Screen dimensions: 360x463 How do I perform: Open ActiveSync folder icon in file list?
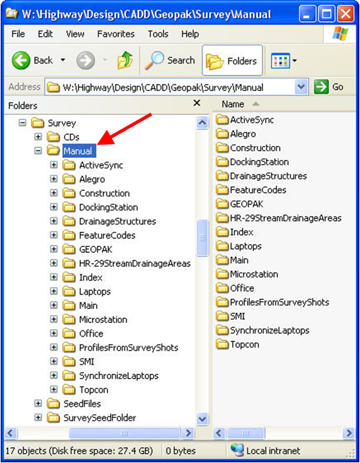222,120
